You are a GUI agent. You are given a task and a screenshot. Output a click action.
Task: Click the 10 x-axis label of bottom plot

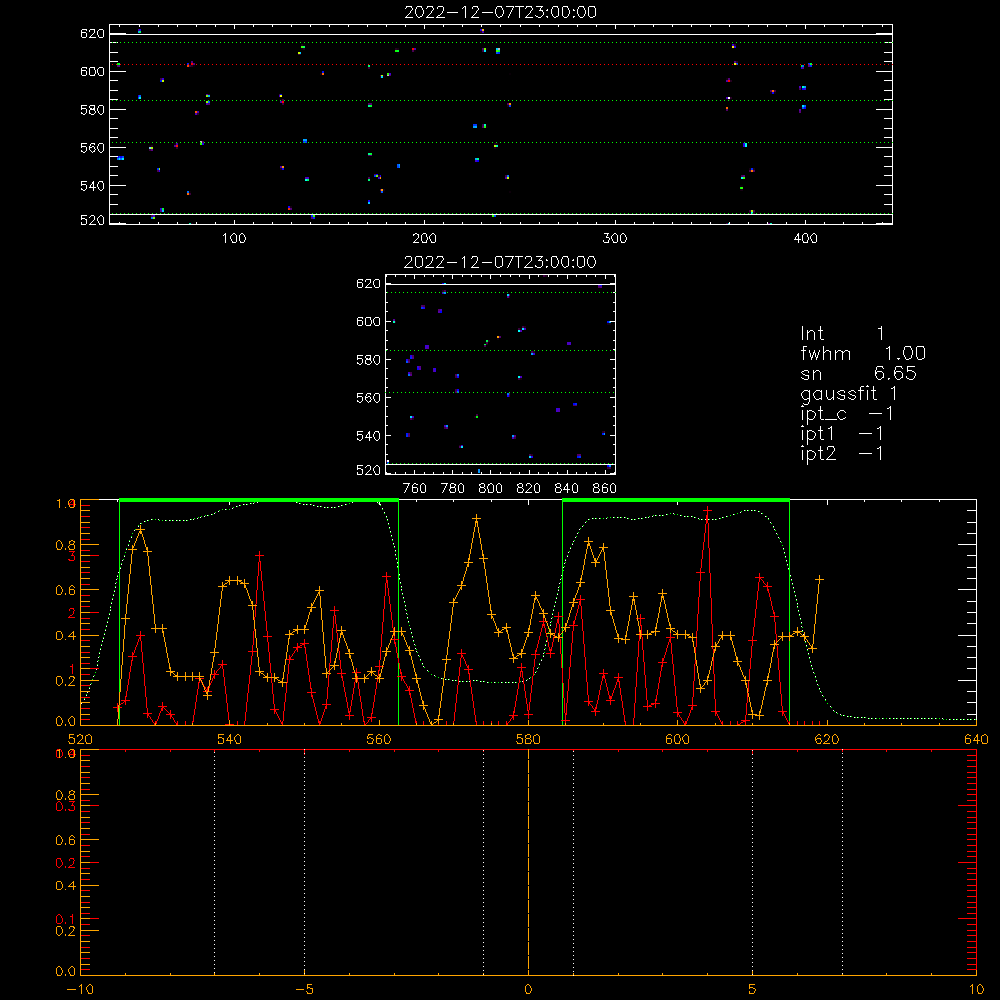(976, 989)
